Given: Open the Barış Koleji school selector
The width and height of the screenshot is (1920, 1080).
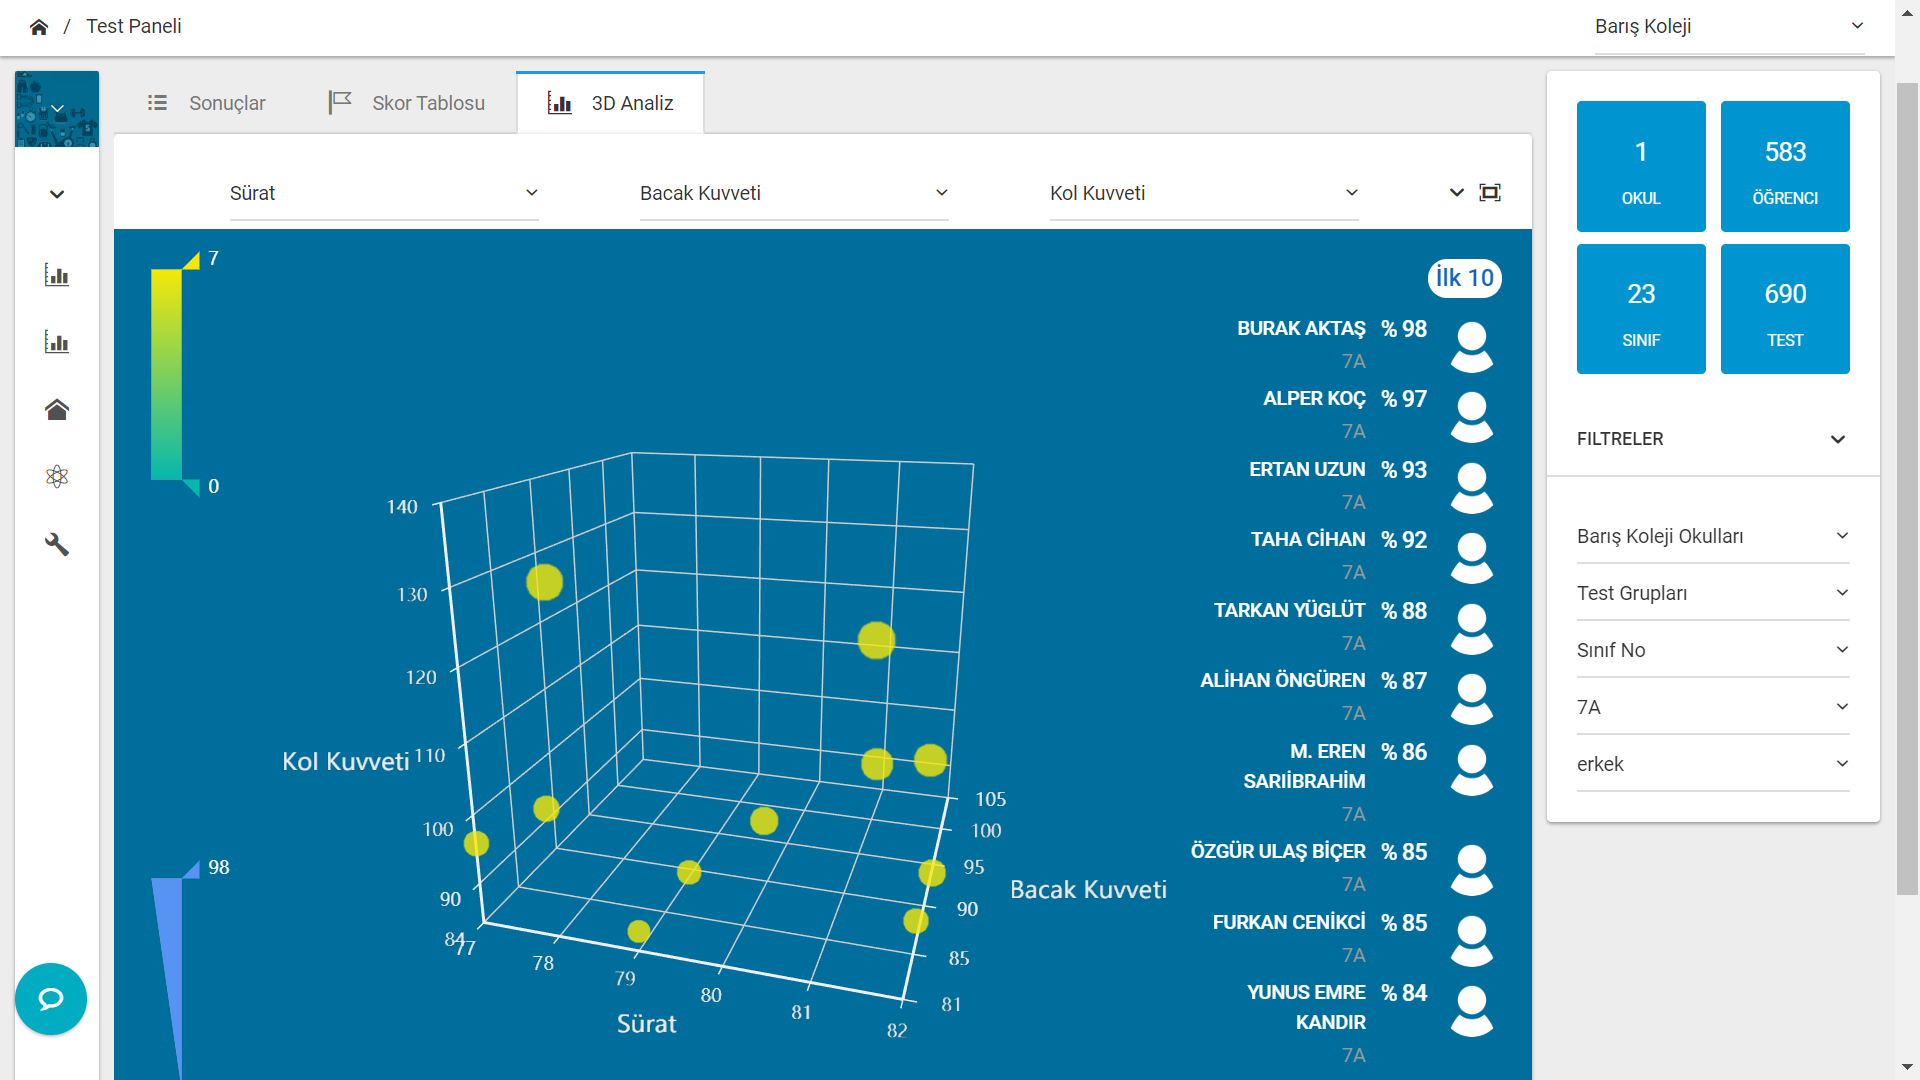Looking at the screenshot, I should click(1729, 27).
